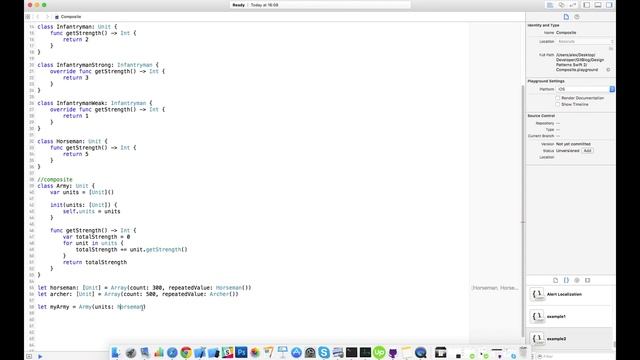Viewport: 640px width, 360px height.
Task: Enable the Show Timeline checkbox
Action: tap(558, 104)
